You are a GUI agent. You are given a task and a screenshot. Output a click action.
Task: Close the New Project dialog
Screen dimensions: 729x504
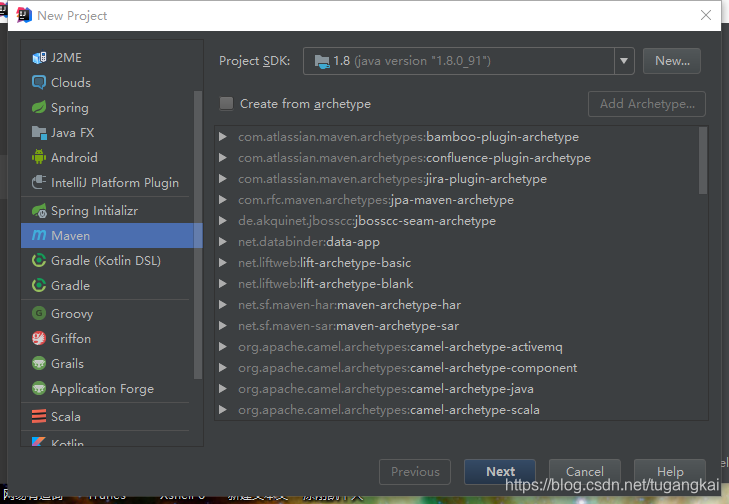coord(705,15)
